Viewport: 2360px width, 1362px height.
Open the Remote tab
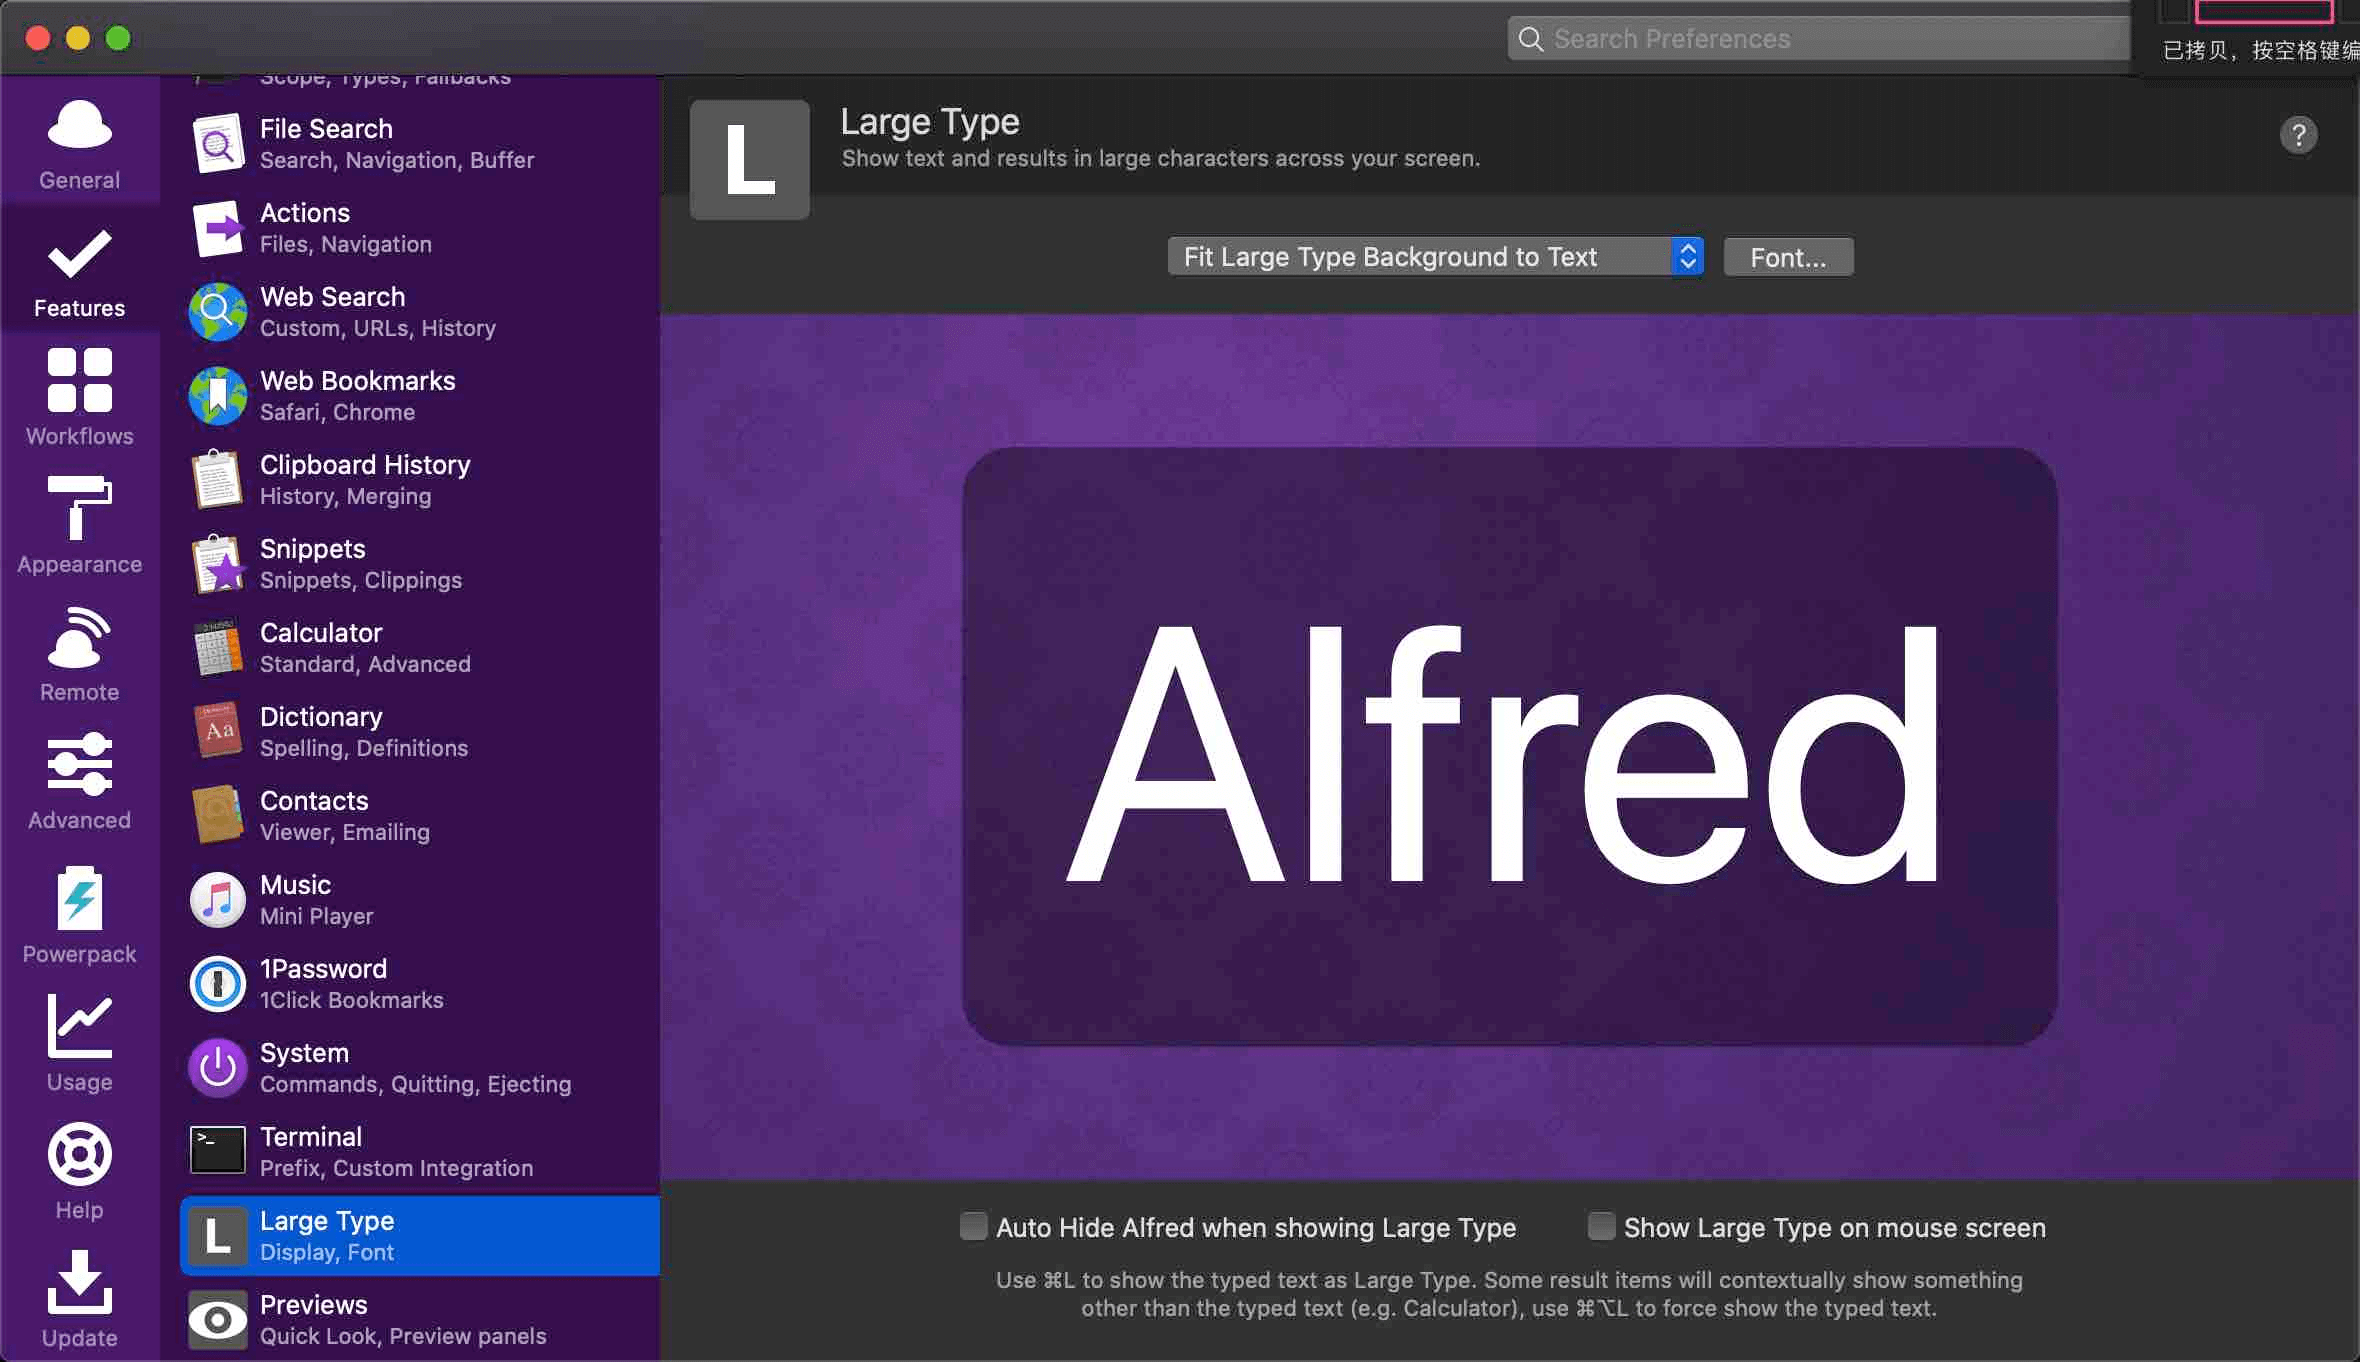coord(80,653)
